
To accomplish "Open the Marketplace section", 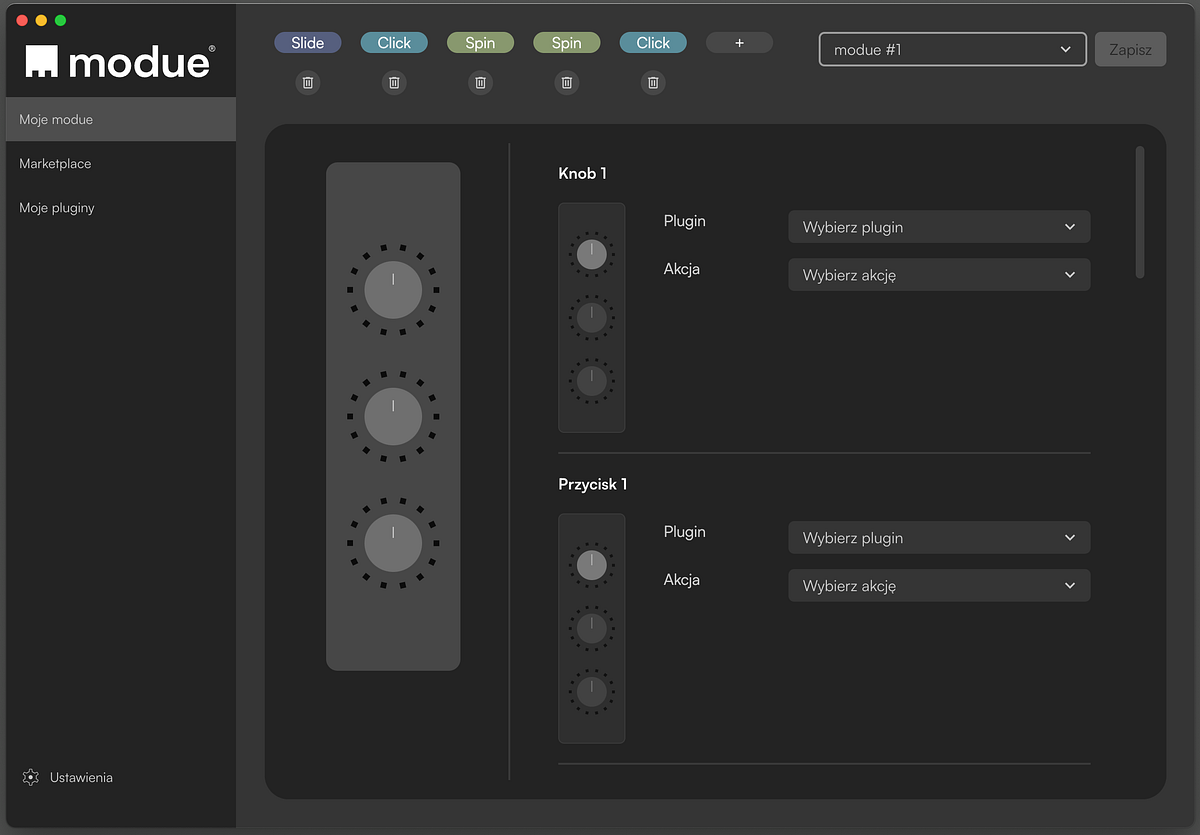I will 55,163.
